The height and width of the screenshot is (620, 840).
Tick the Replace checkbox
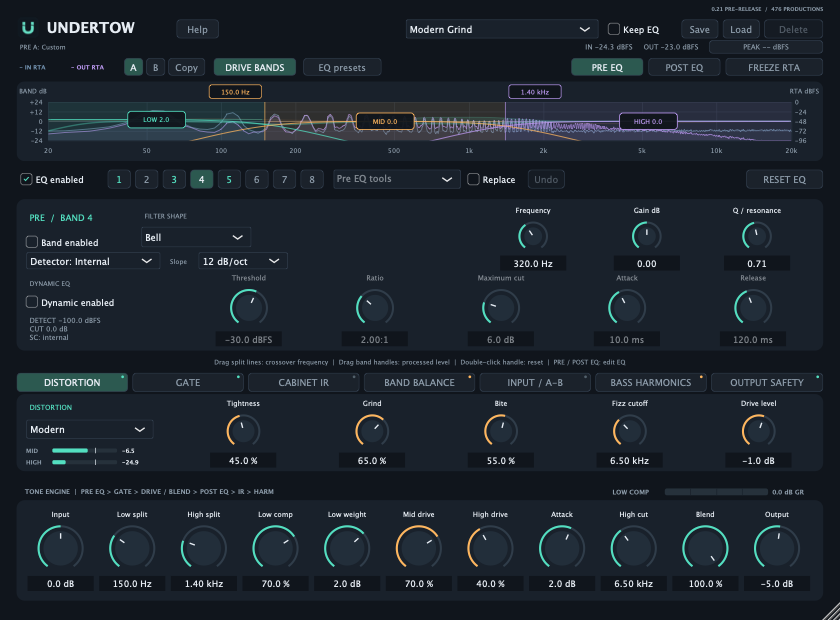[473, 179]
